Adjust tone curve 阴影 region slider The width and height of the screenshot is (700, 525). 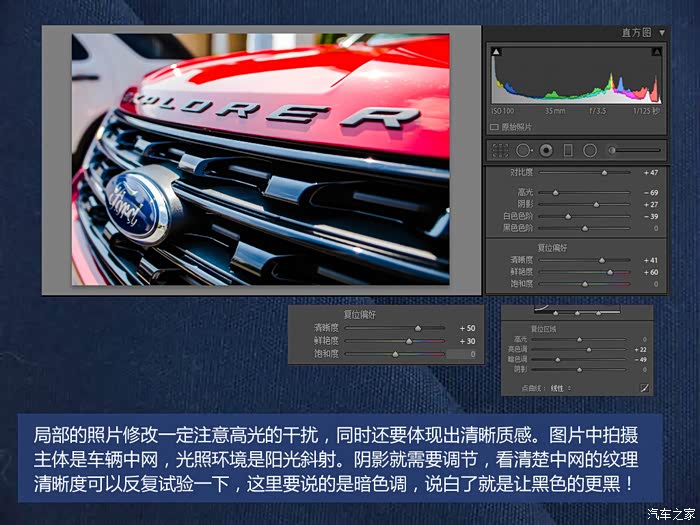(579, 370)
